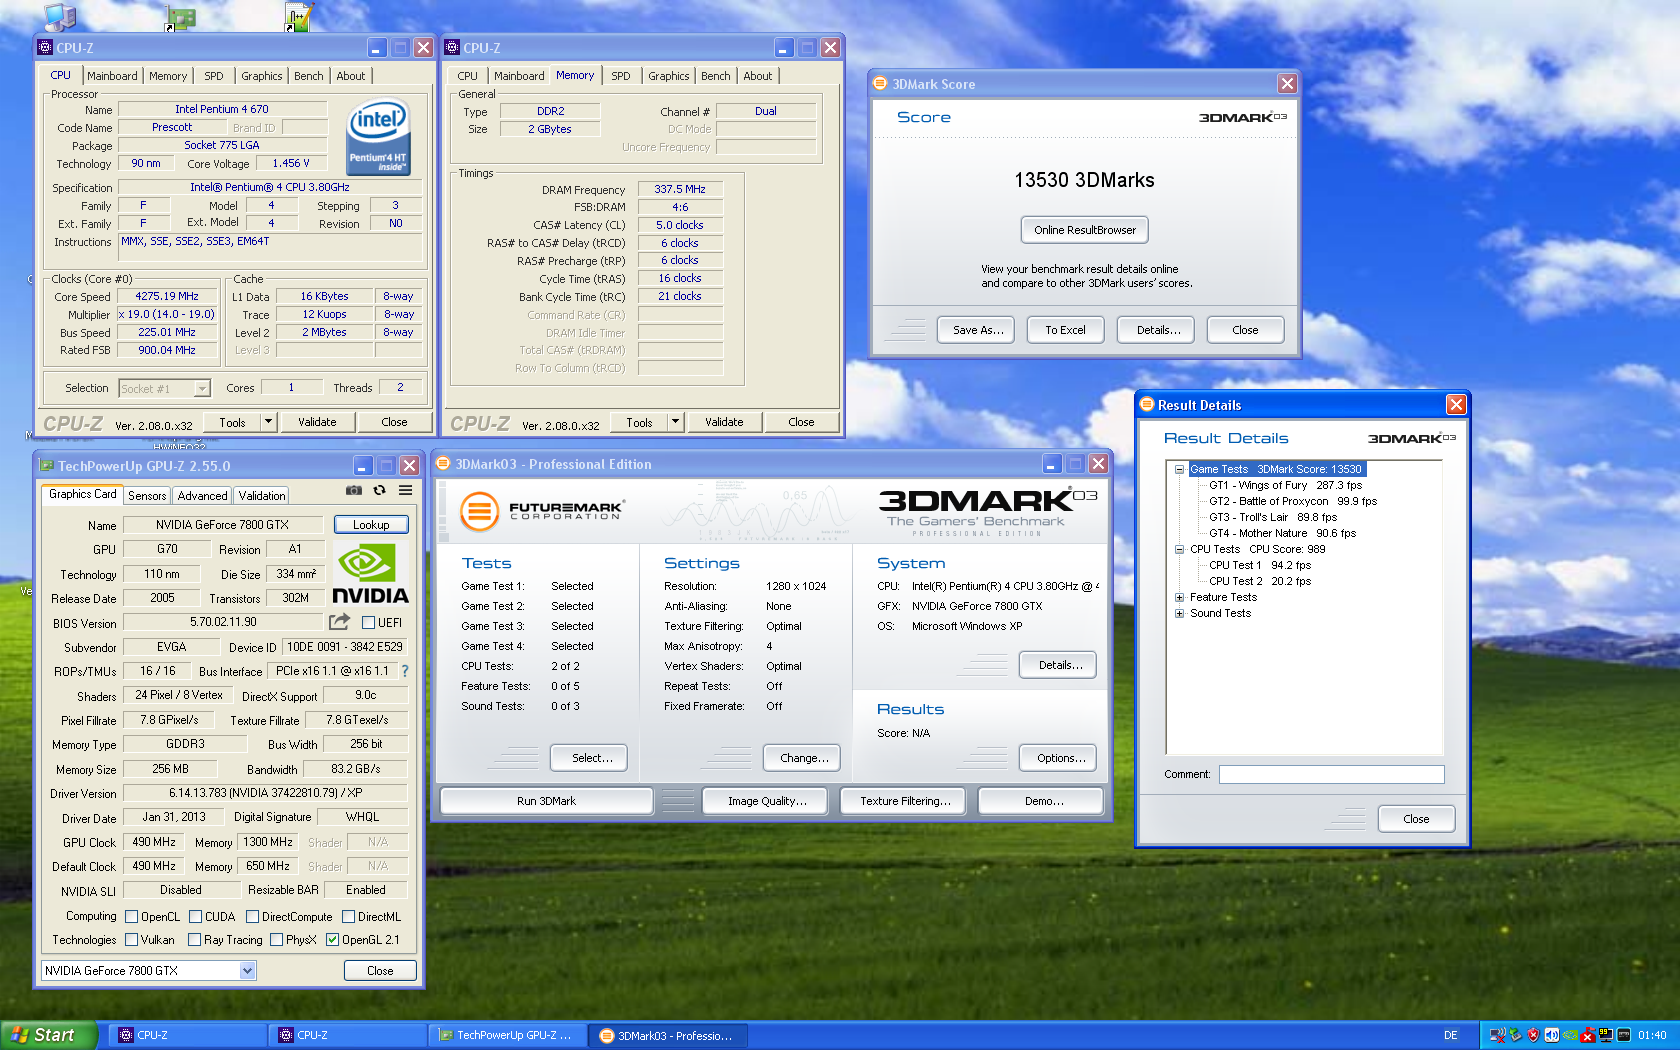Image resolution: width=1680 pixels, height=1050 pixels.
Task: Click the Image Quality... button
Action: pyautogui.click(x=767, y=801)
